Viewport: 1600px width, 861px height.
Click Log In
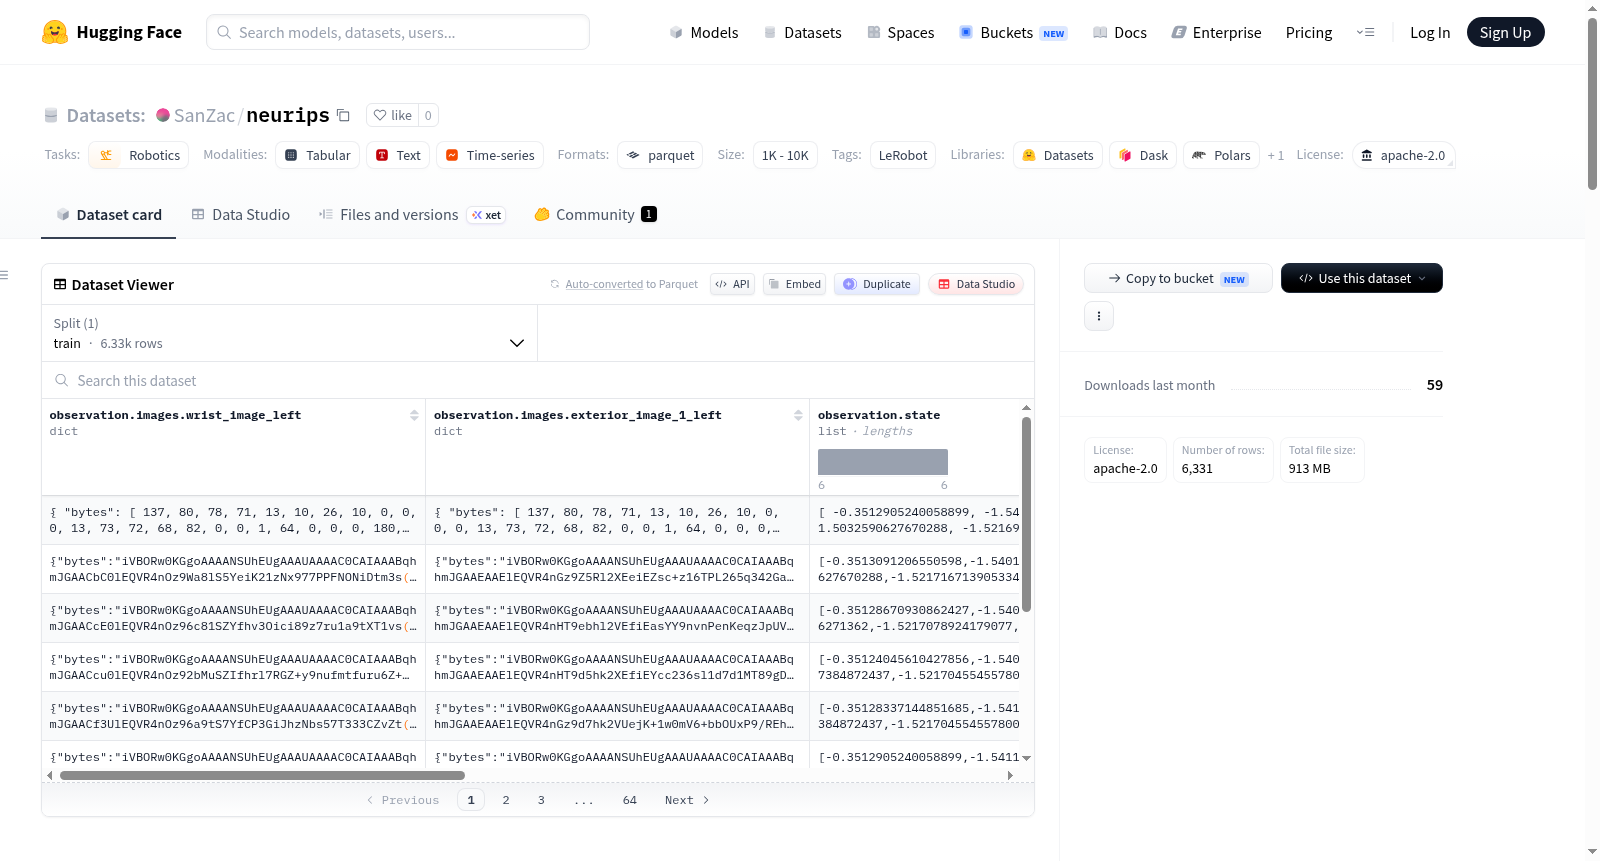[x=1430, y=32]
